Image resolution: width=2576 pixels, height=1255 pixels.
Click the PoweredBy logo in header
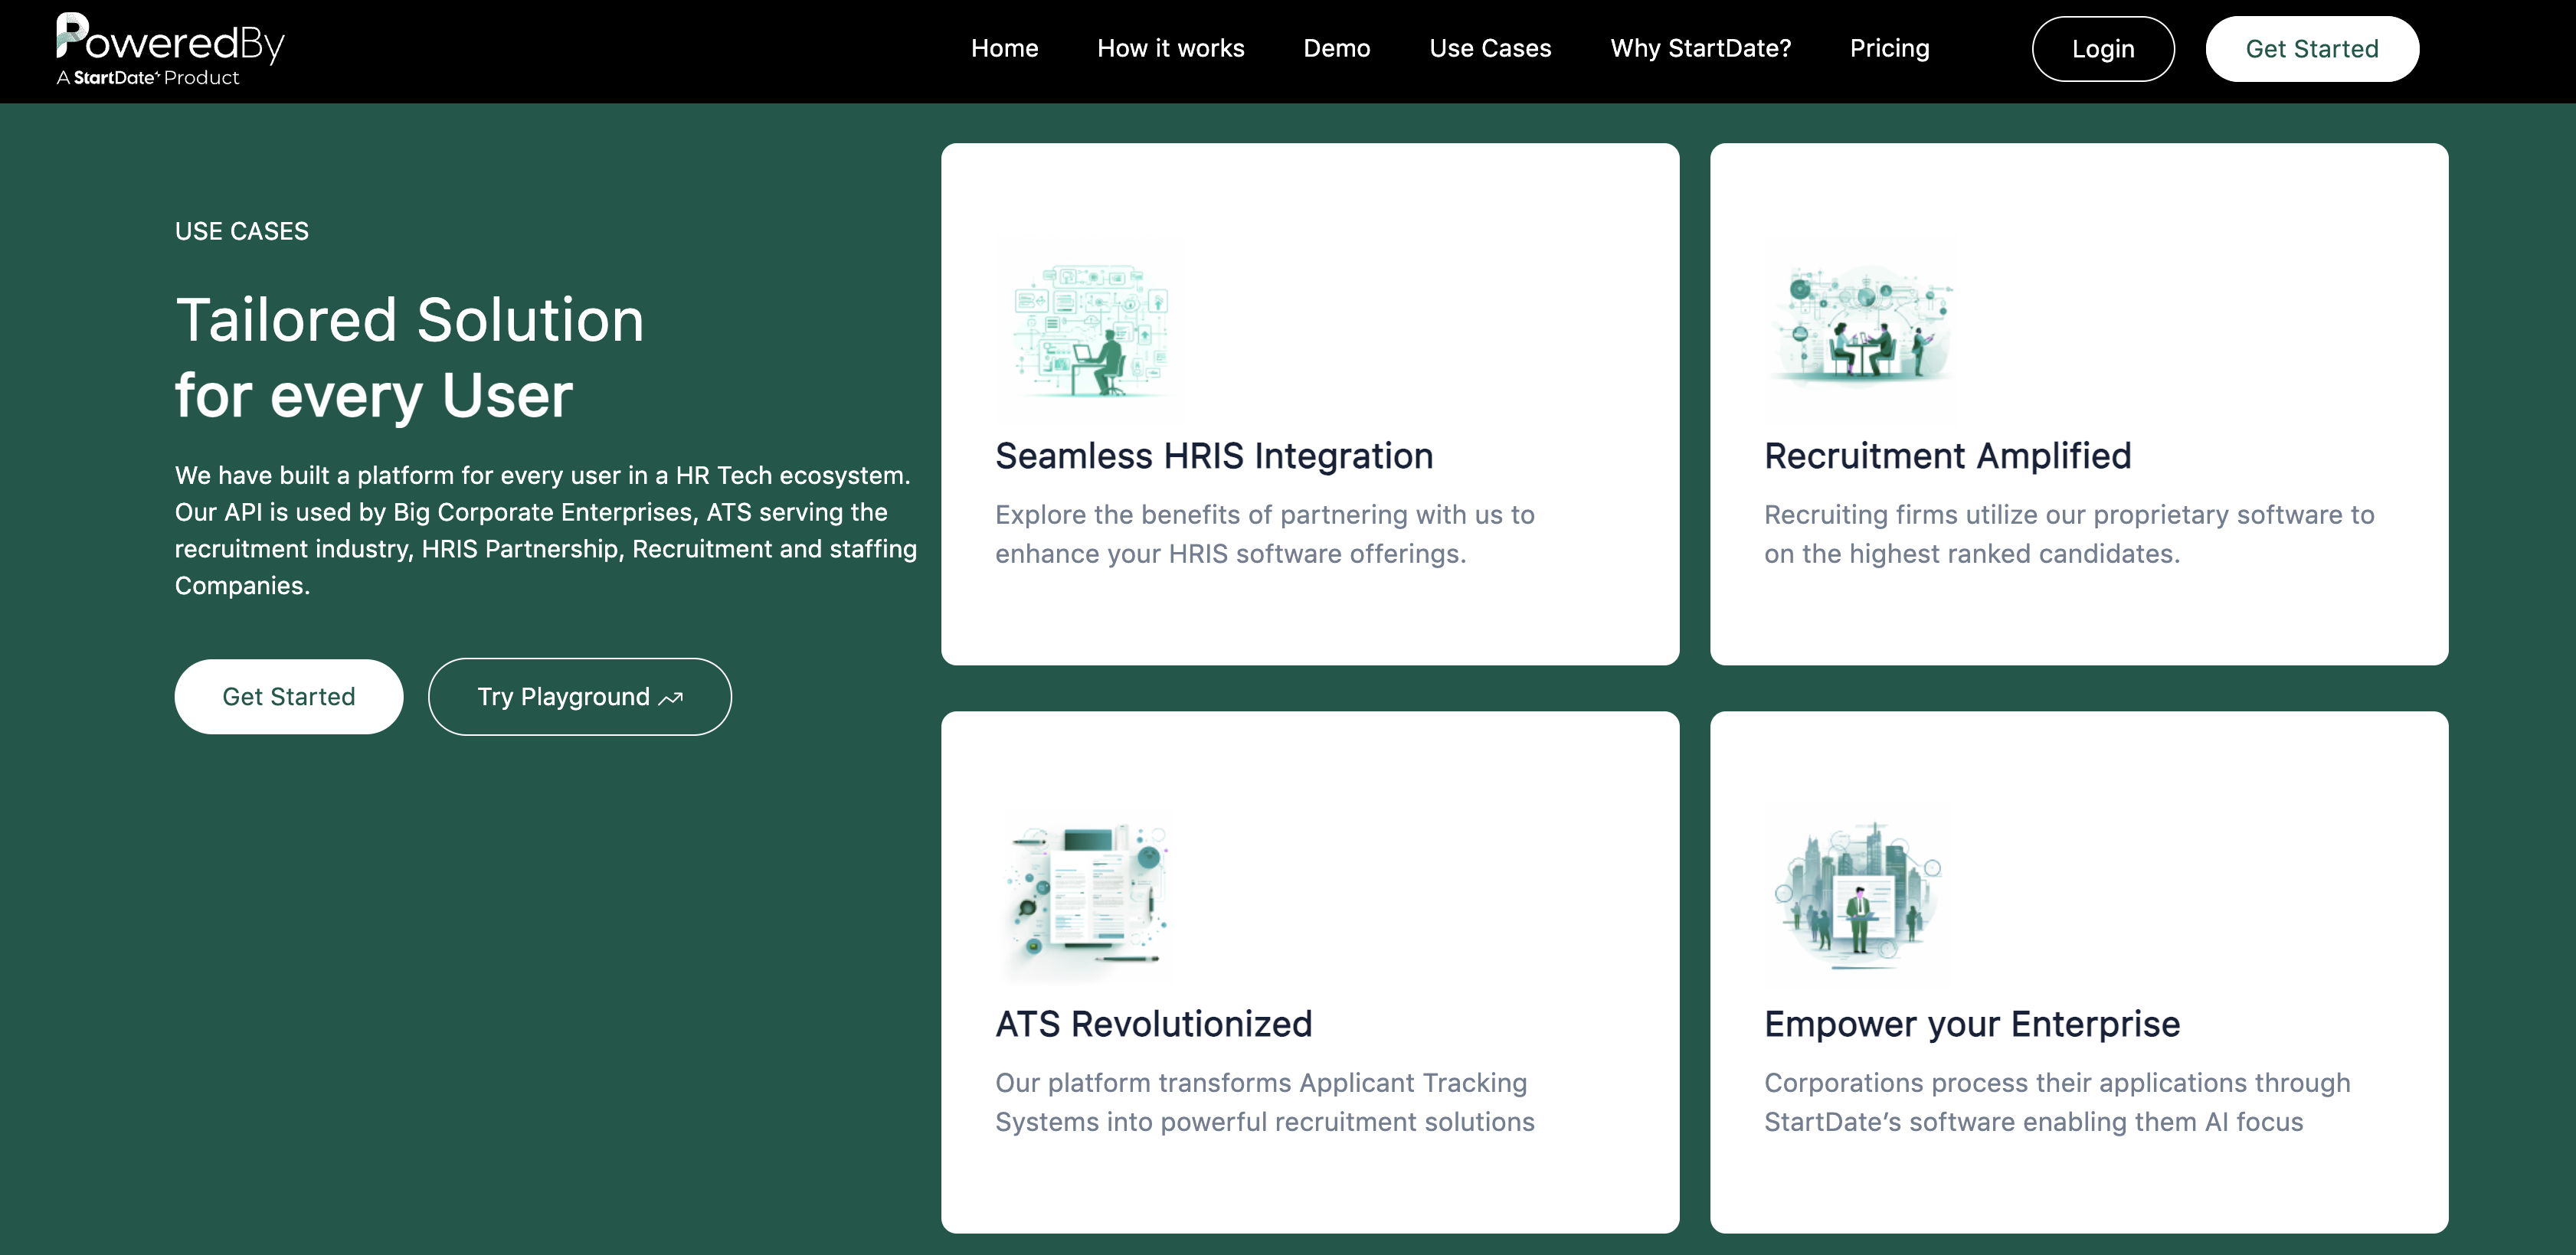(170, 50)
